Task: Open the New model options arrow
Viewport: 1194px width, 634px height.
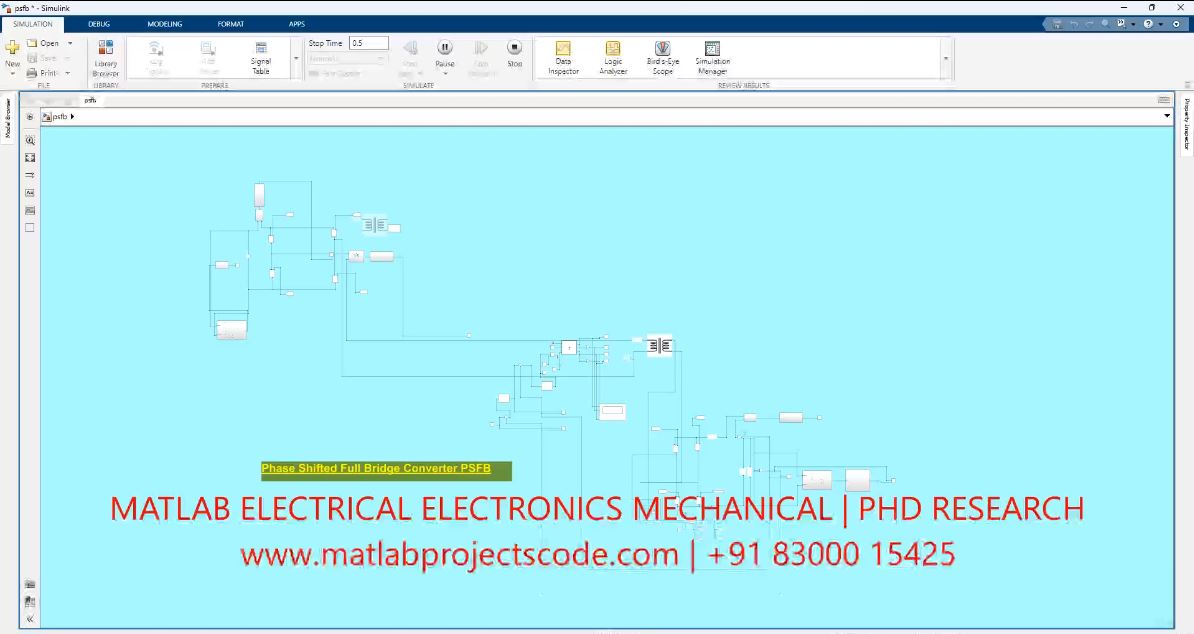Action: coord(12,74)
